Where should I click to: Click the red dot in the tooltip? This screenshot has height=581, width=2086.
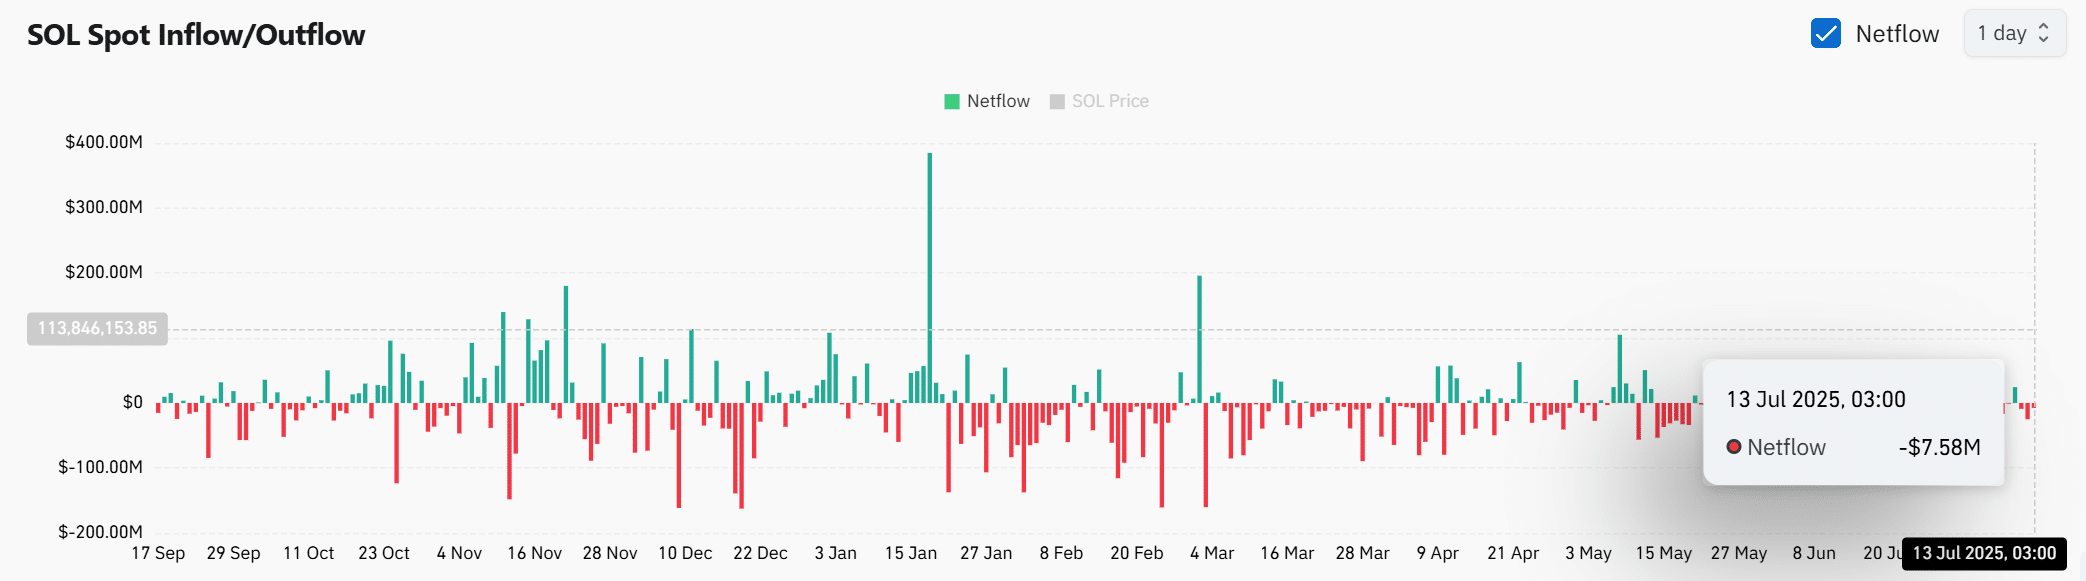pos(1734,447)
